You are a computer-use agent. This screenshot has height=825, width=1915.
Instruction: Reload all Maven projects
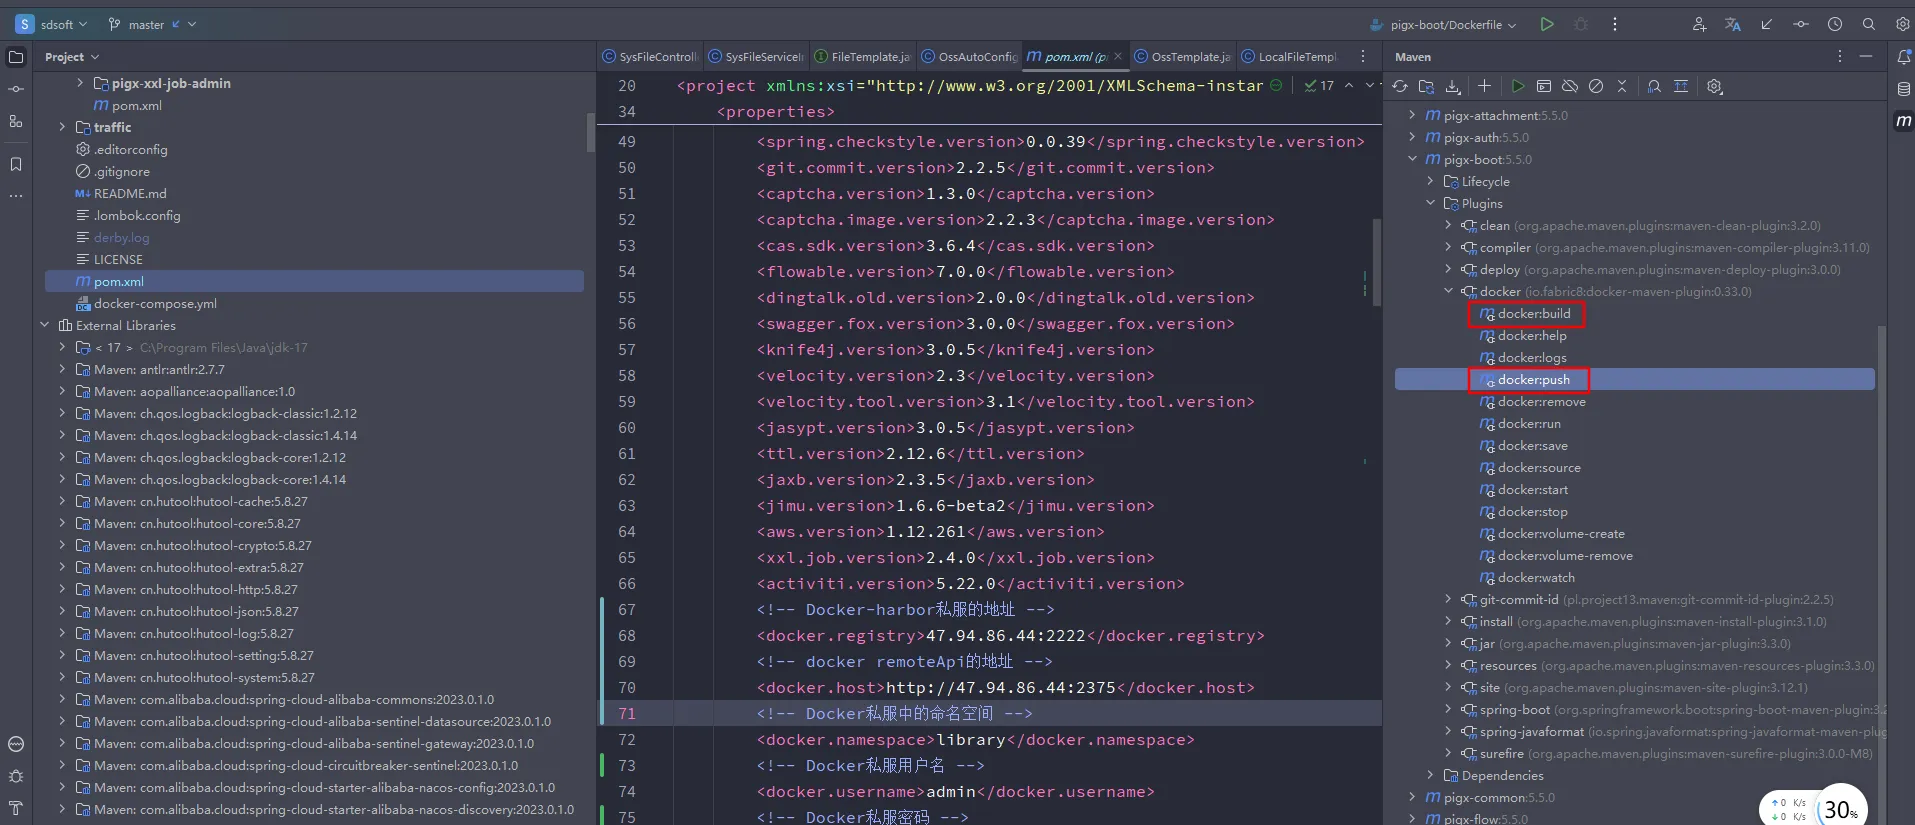point(1400,87)
